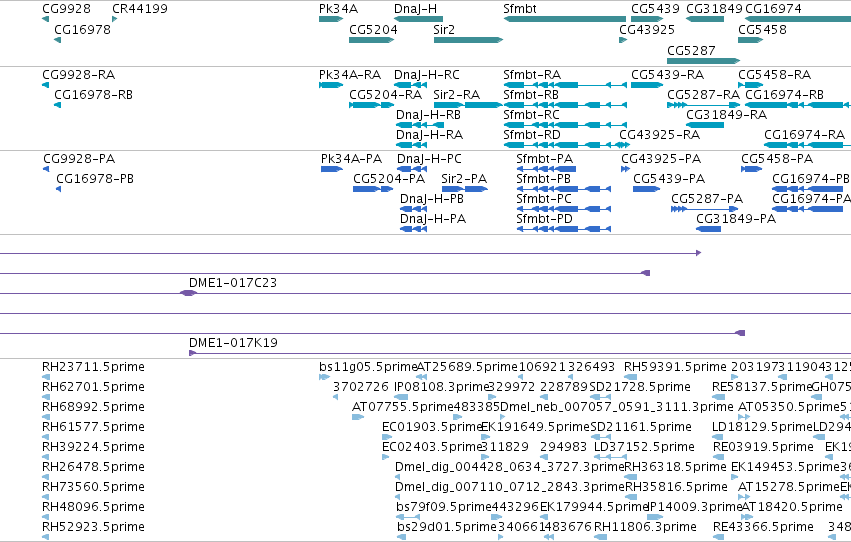The width and height of the screenshot is (851, 542).
Task: Select the CG31849-PA protein feature
Action: [708, 229]
